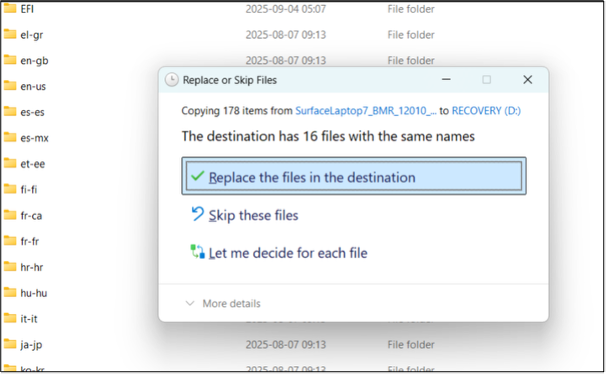Select the fr-ca folder icon

point(10,215)
